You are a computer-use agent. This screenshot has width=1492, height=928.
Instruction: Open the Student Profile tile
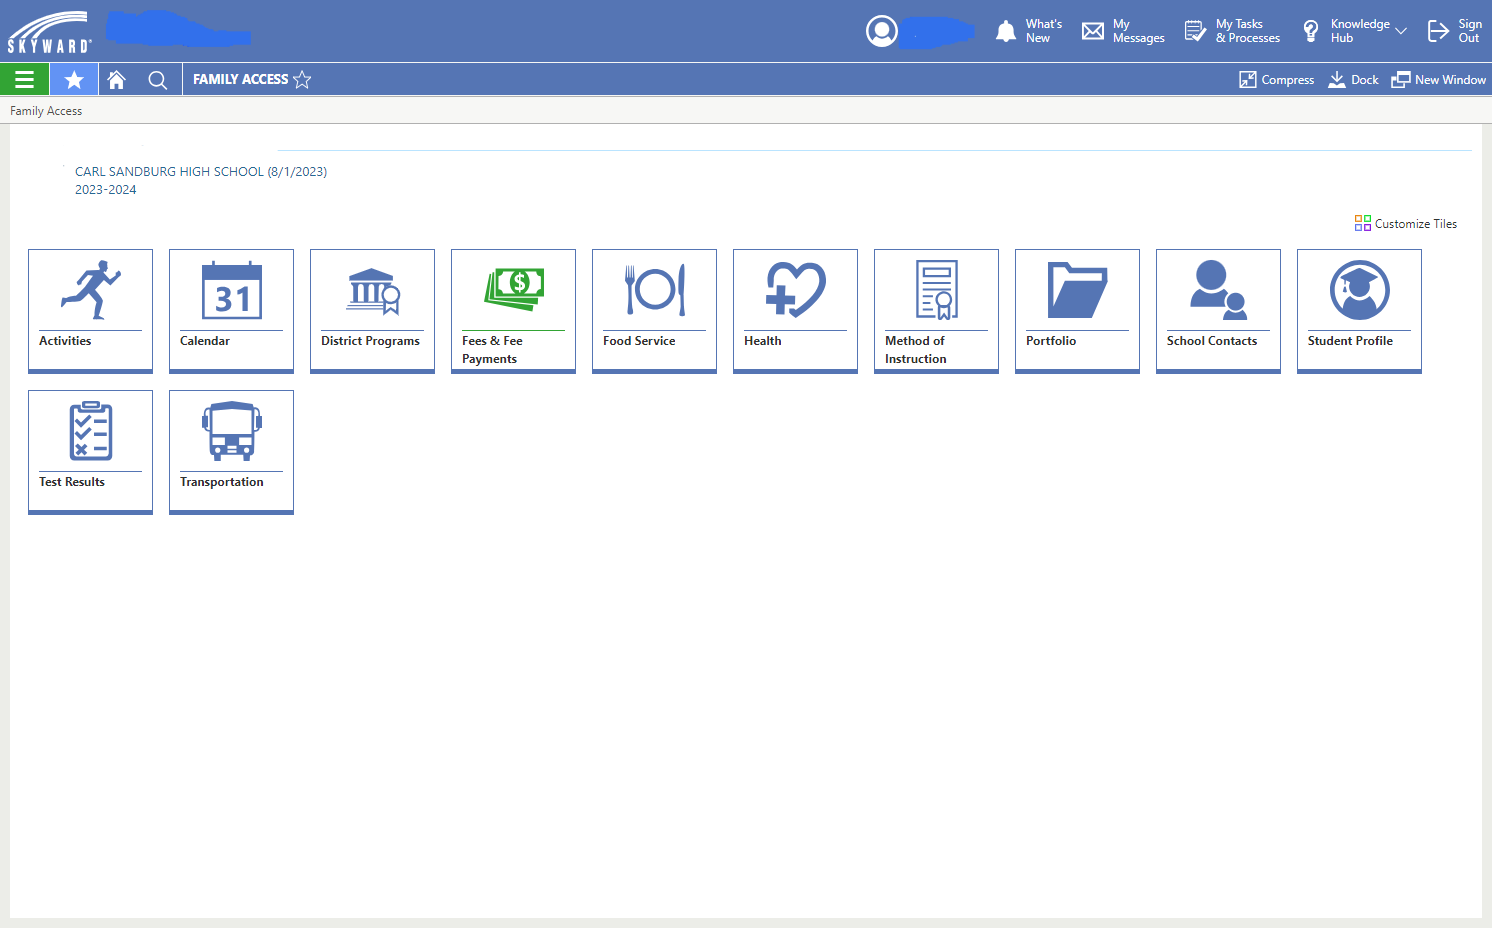pos(1359,311)
